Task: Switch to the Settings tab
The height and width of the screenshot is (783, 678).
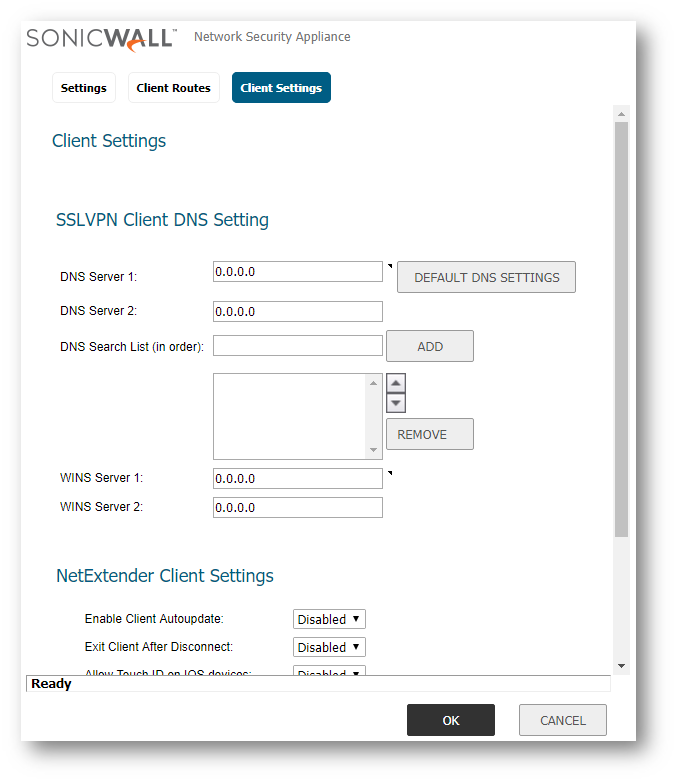Action: 84,88
